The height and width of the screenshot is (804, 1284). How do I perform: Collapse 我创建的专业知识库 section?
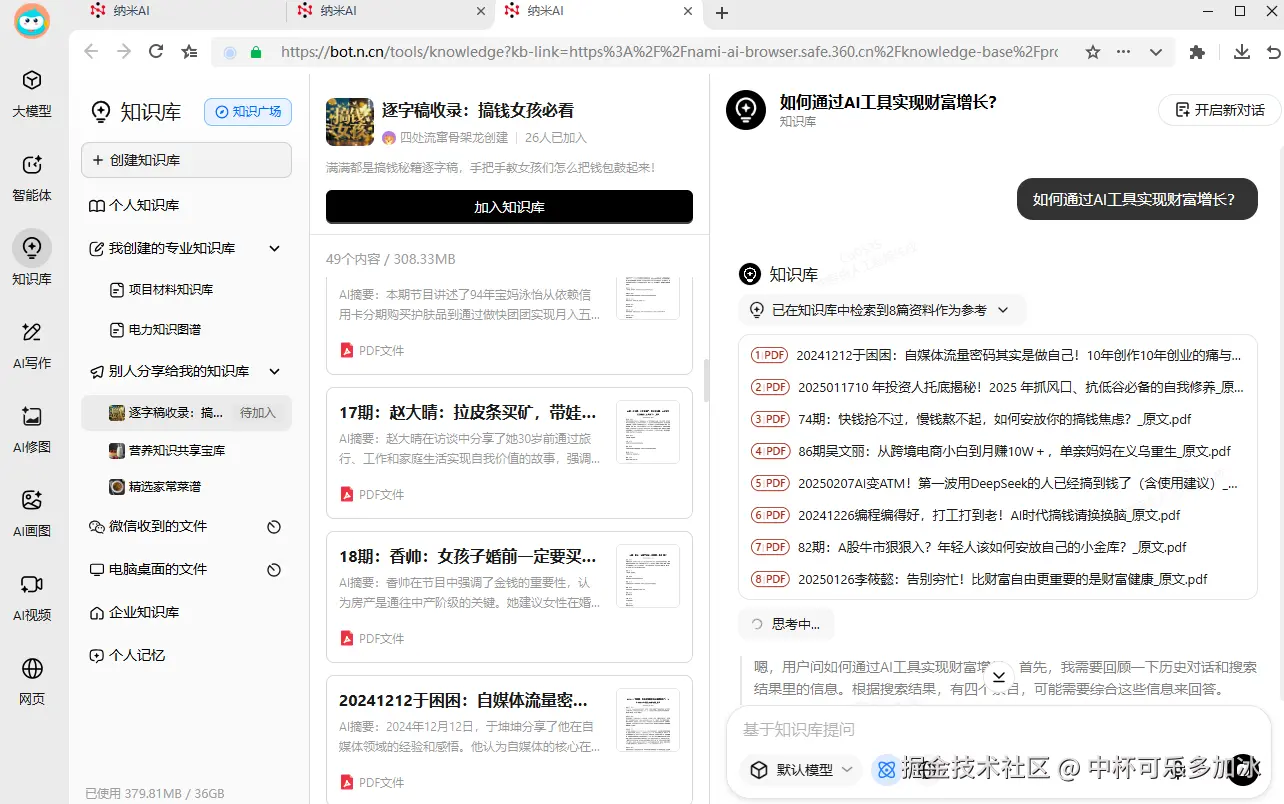coord(274,248)
